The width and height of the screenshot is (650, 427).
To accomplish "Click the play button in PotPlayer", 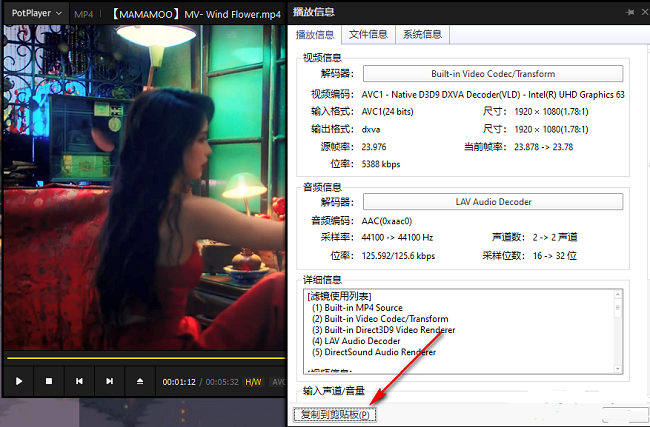I will tap(19, 381).
